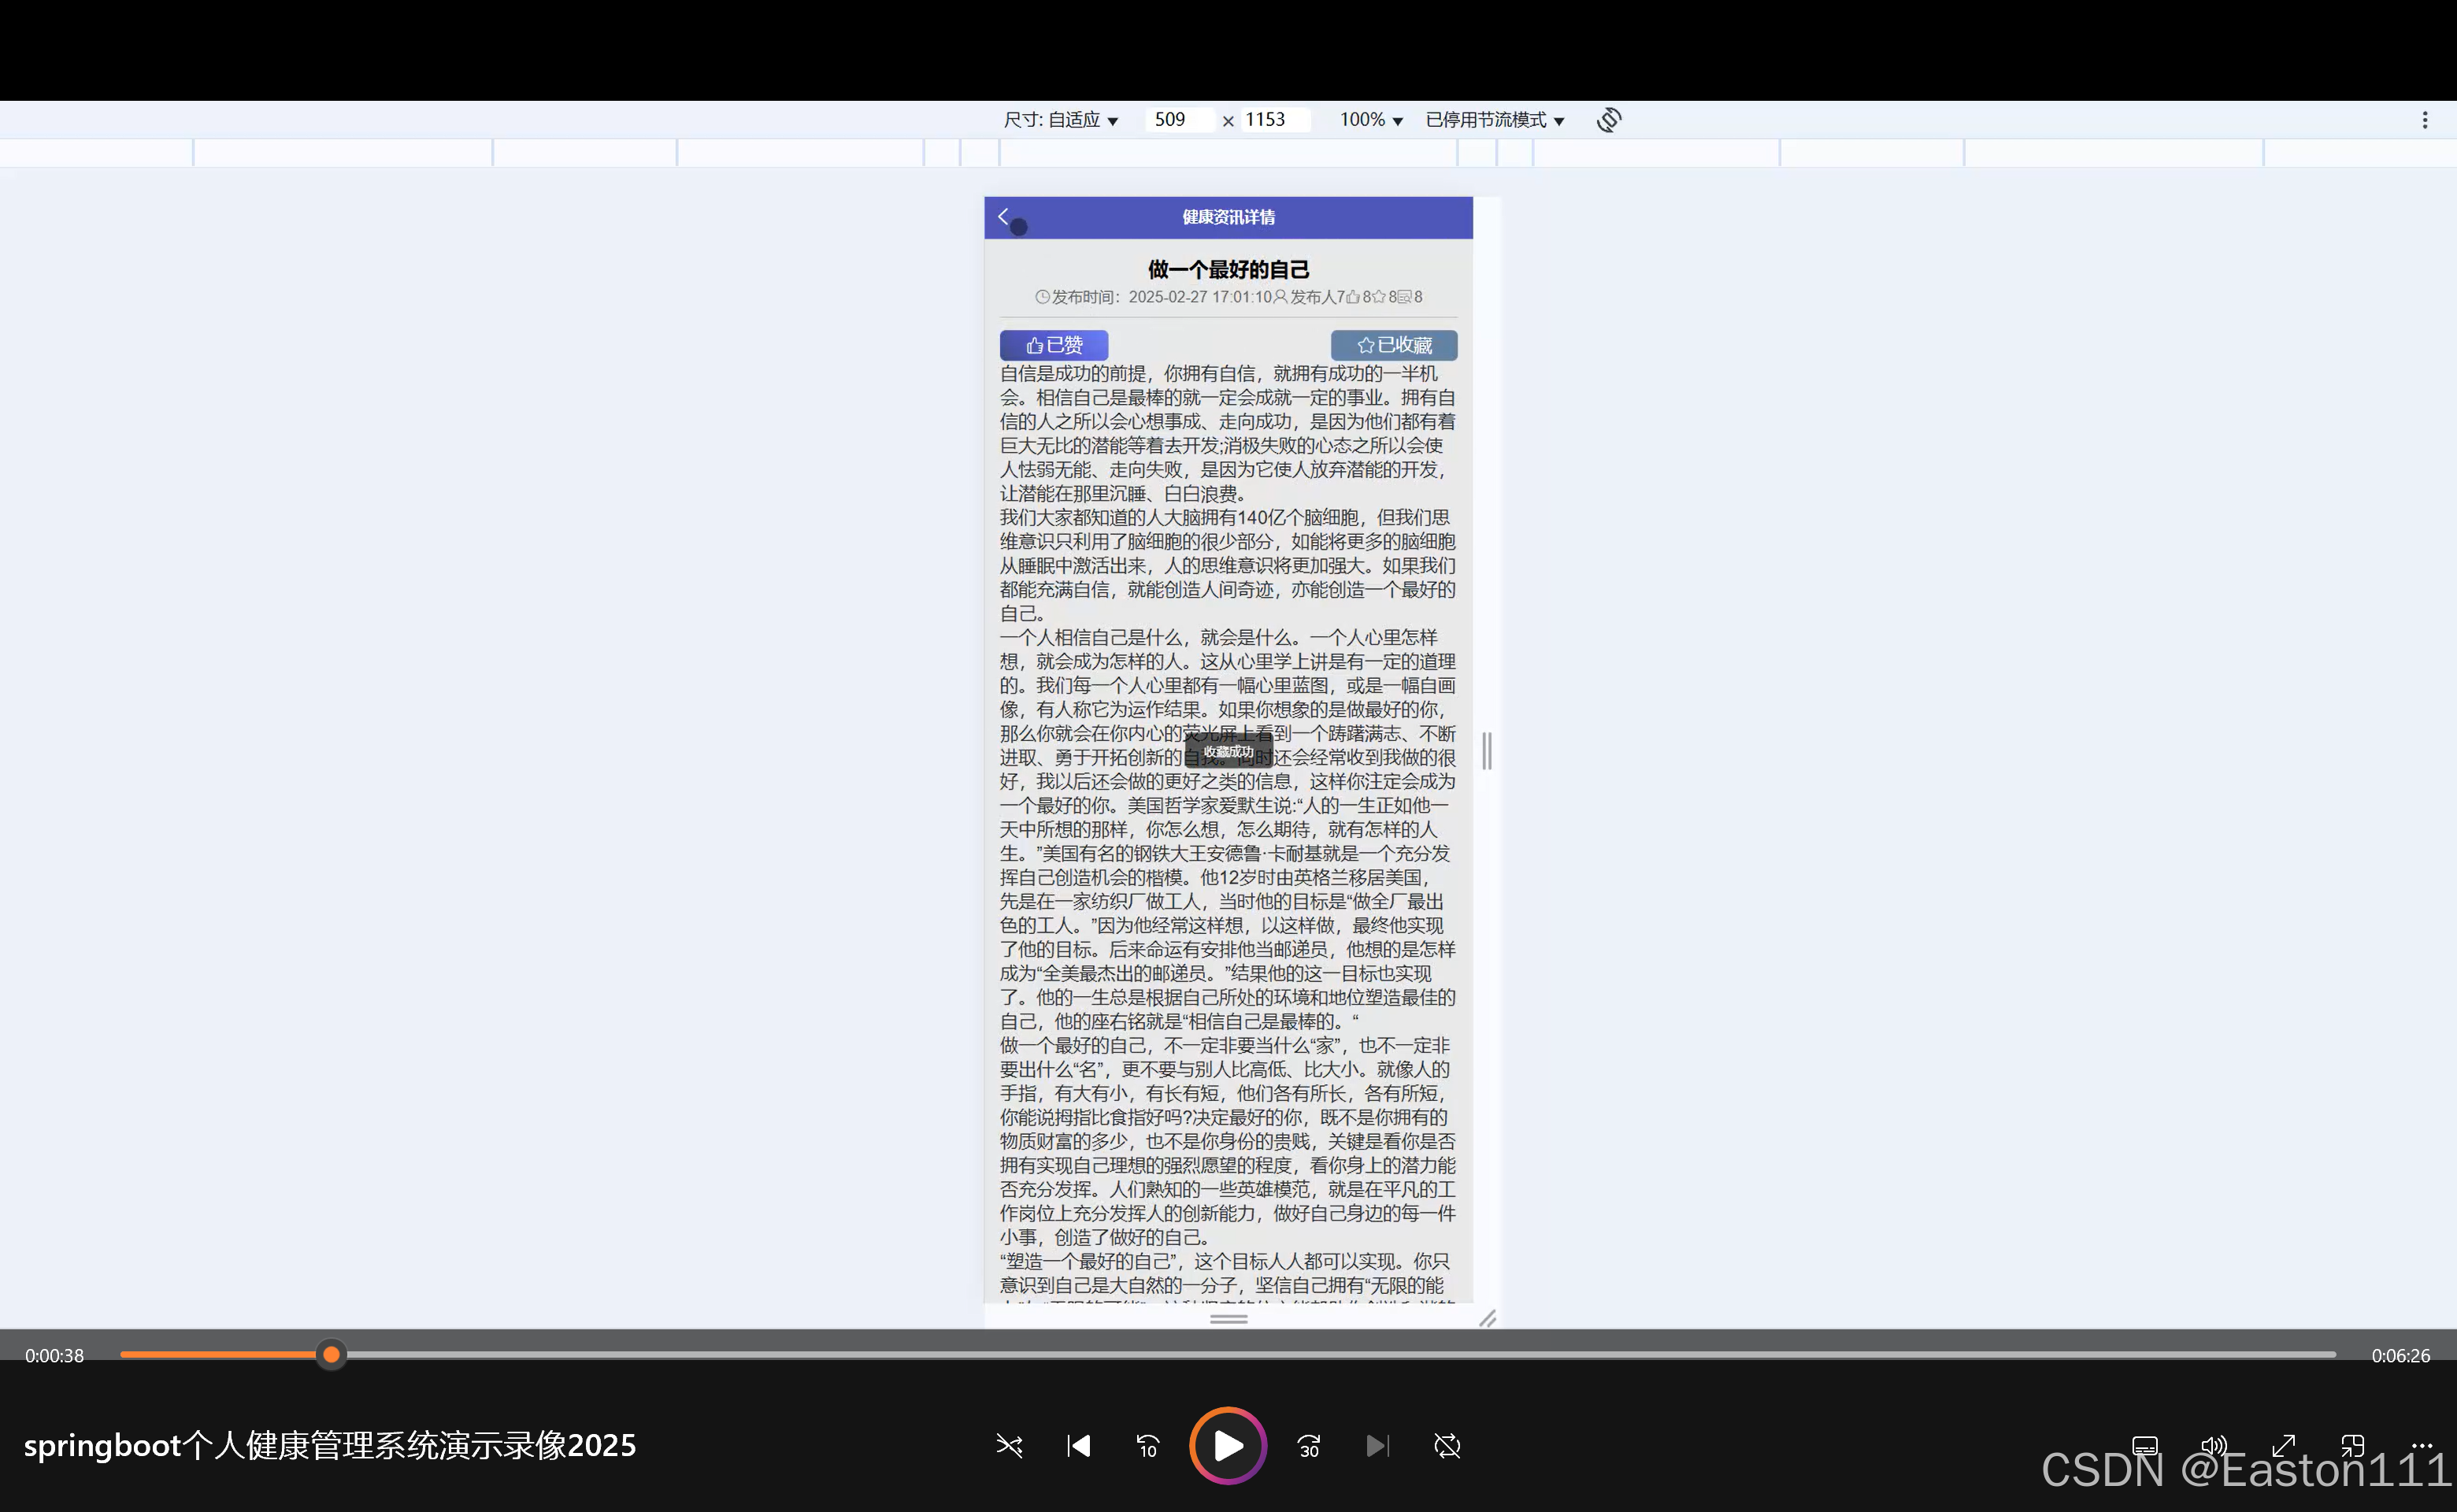Skip forward 30 seconds
This screenshot has height=1512, width=2457.
[x=1308, y=1446]
